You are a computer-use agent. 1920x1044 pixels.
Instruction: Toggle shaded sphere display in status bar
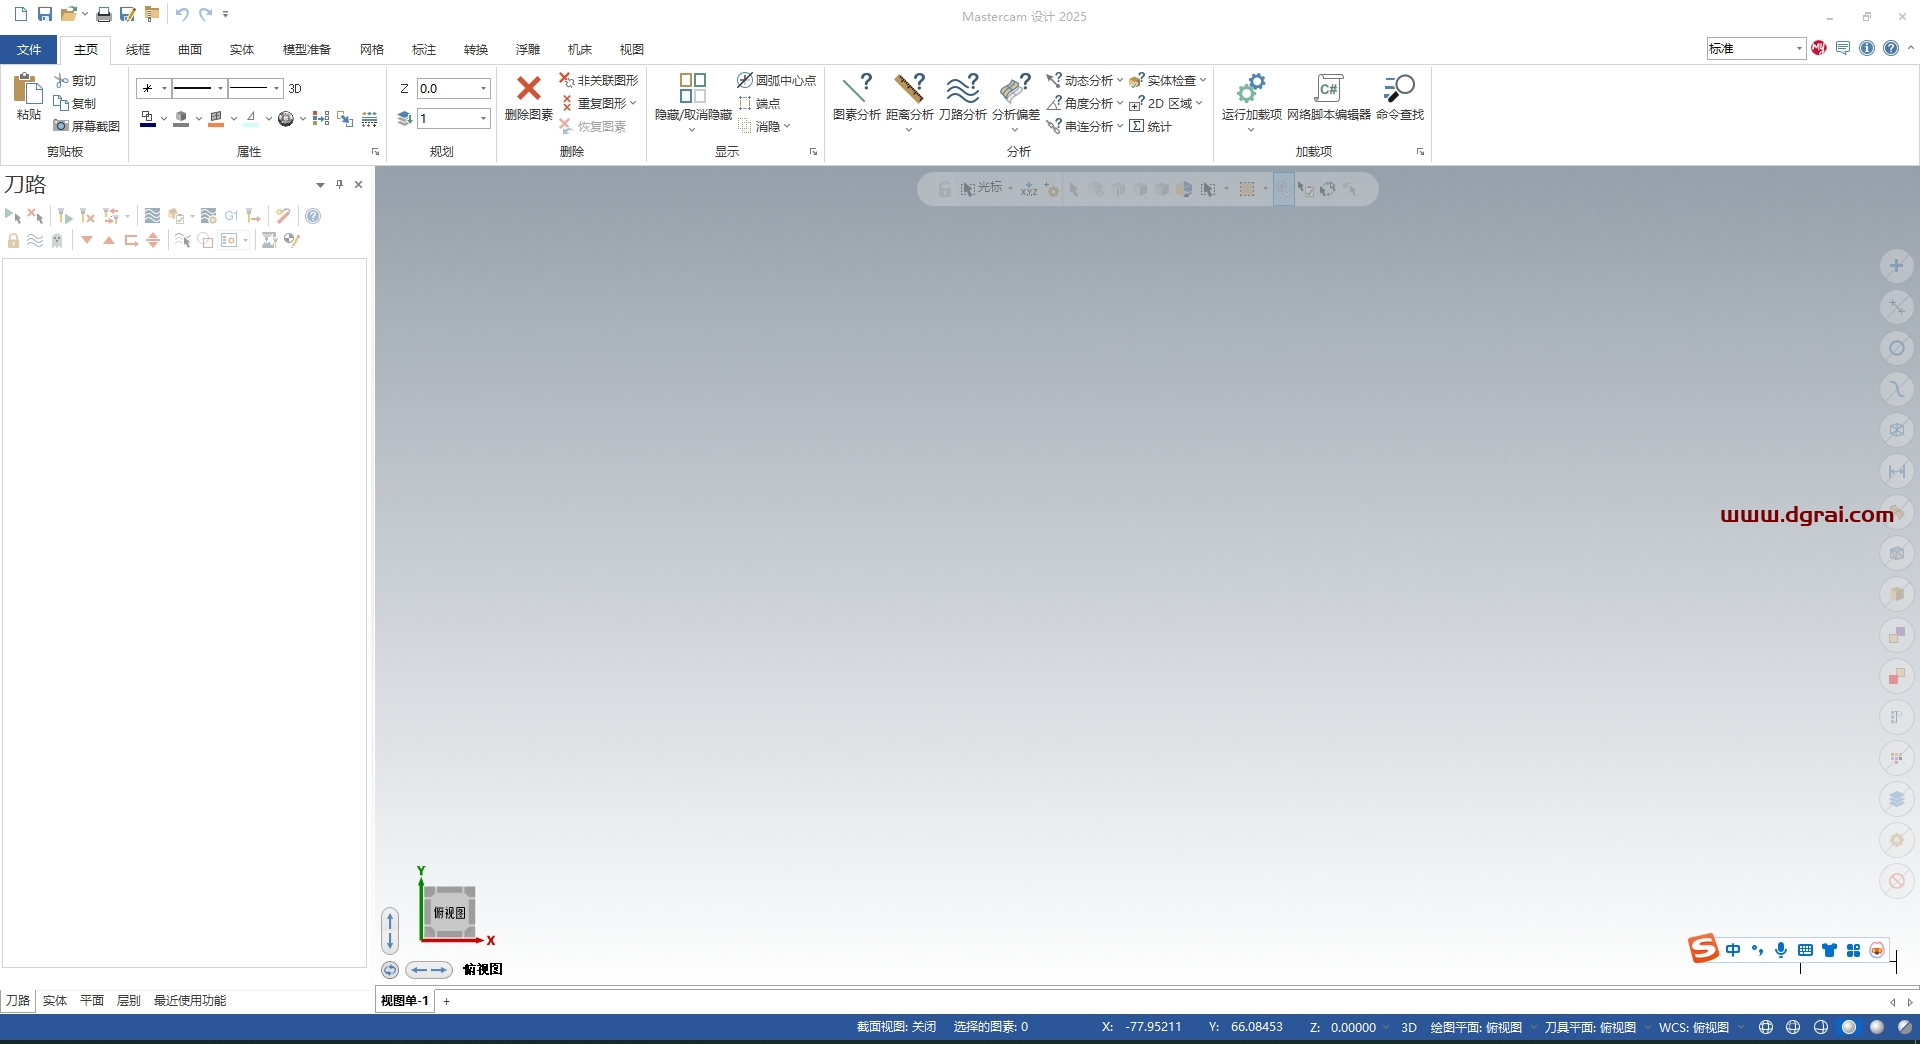(x=1850, y=1028)
